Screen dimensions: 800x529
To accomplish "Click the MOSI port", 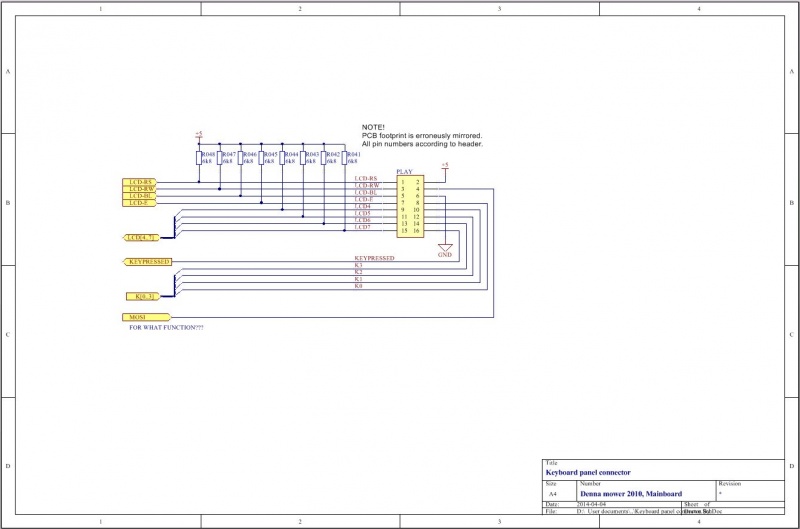I will 146,317.
